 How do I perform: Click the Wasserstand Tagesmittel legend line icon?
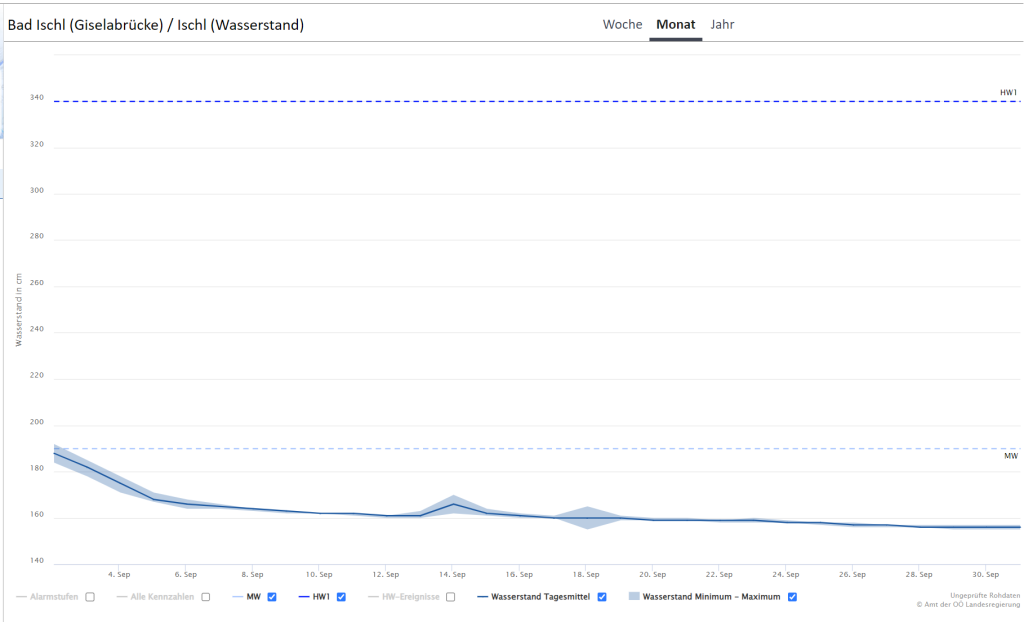[483, 597]
